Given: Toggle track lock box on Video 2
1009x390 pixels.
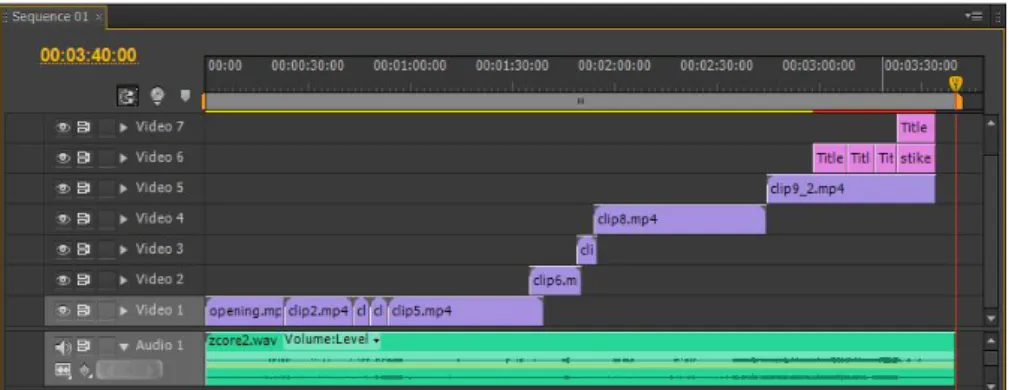Looking at the screenshot, I should click(x=107, y=280).
